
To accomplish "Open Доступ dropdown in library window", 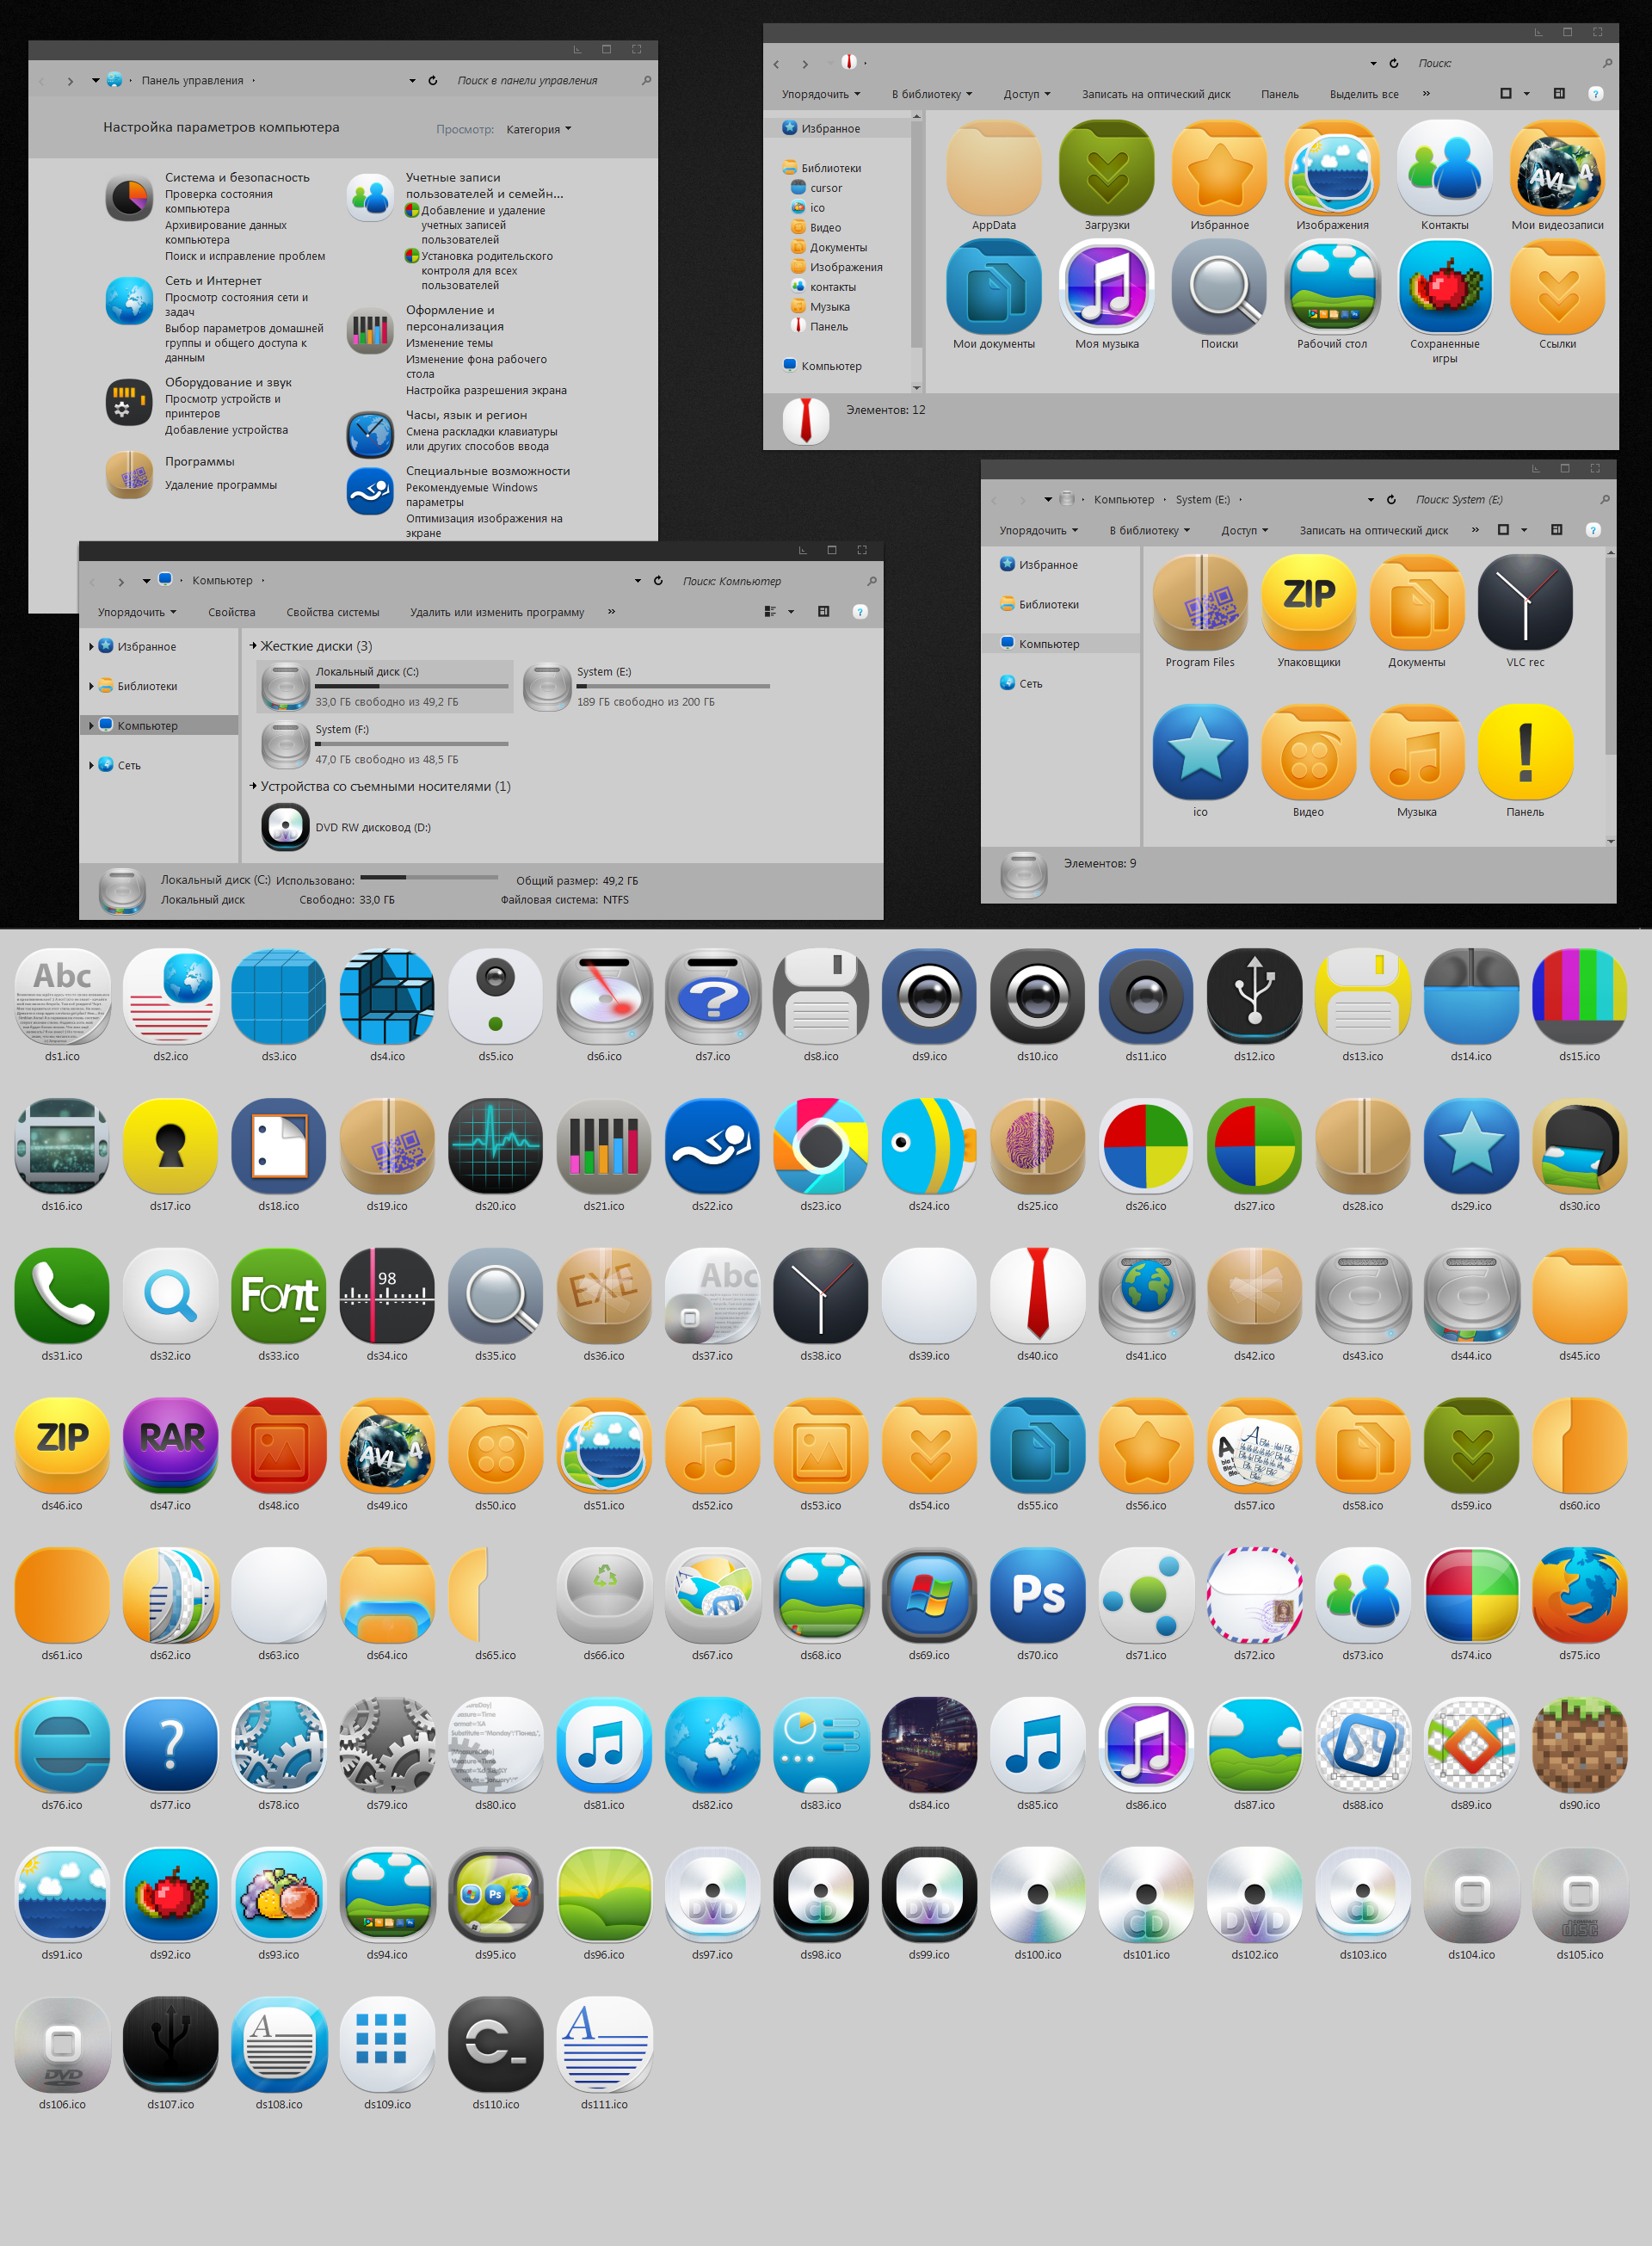I will click(1027, 94).
